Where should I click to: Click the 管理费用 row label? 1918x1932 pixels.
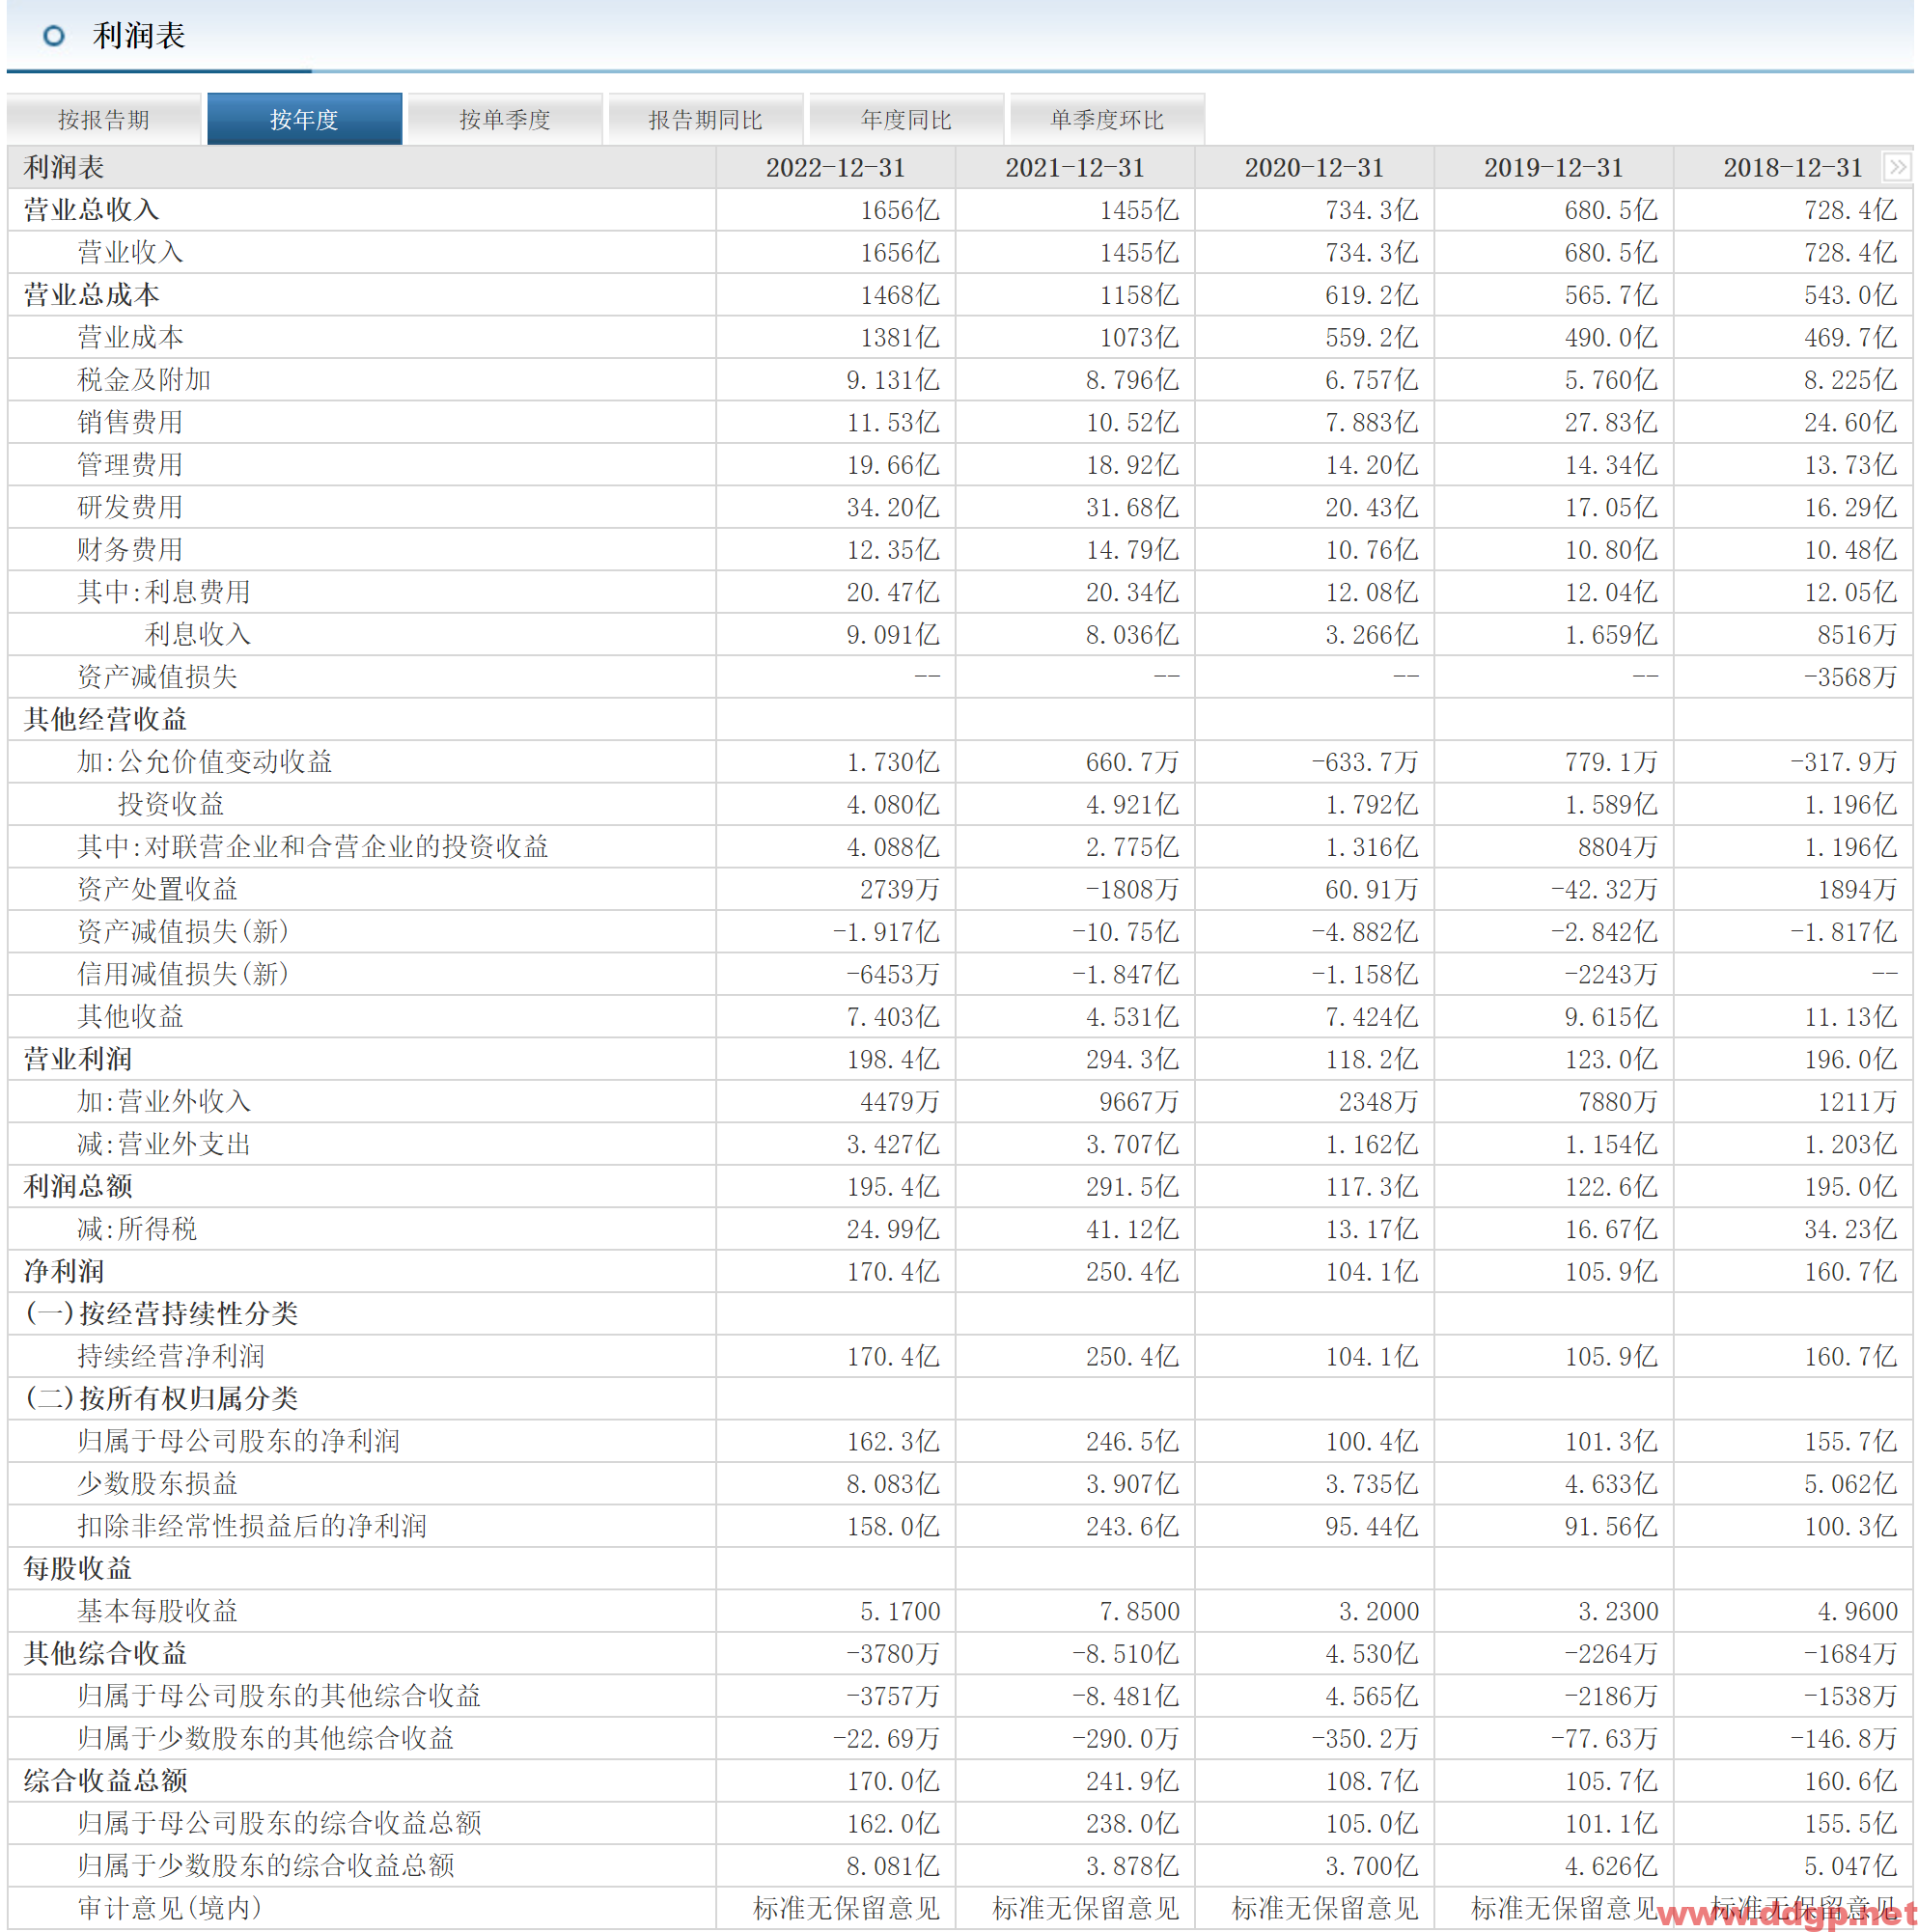click(x=130, y=465)
